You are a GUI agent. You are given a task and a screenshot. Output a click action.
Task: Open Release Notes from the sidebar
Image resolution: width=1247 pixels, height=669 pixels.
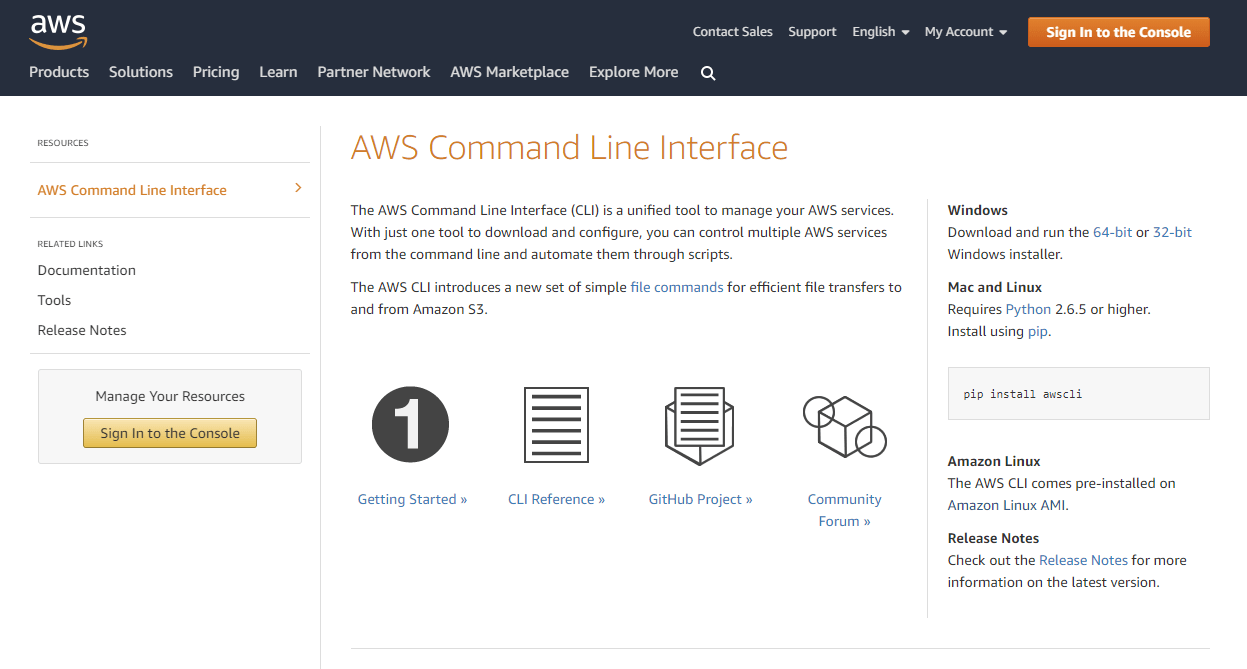[x=81, y=330]
